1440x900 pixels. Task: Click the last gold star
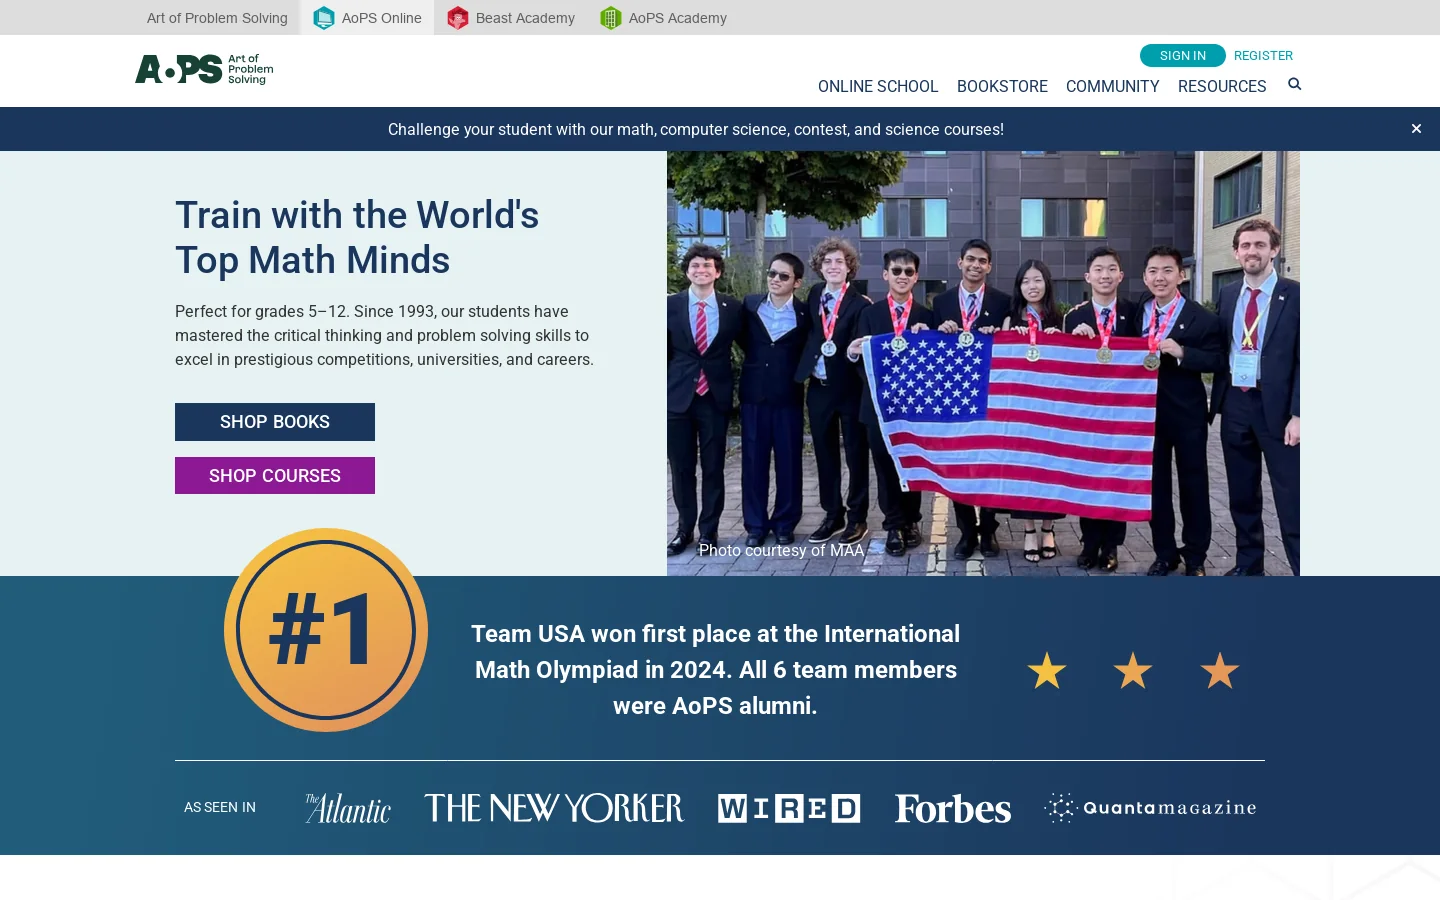tap(1220, 670)
